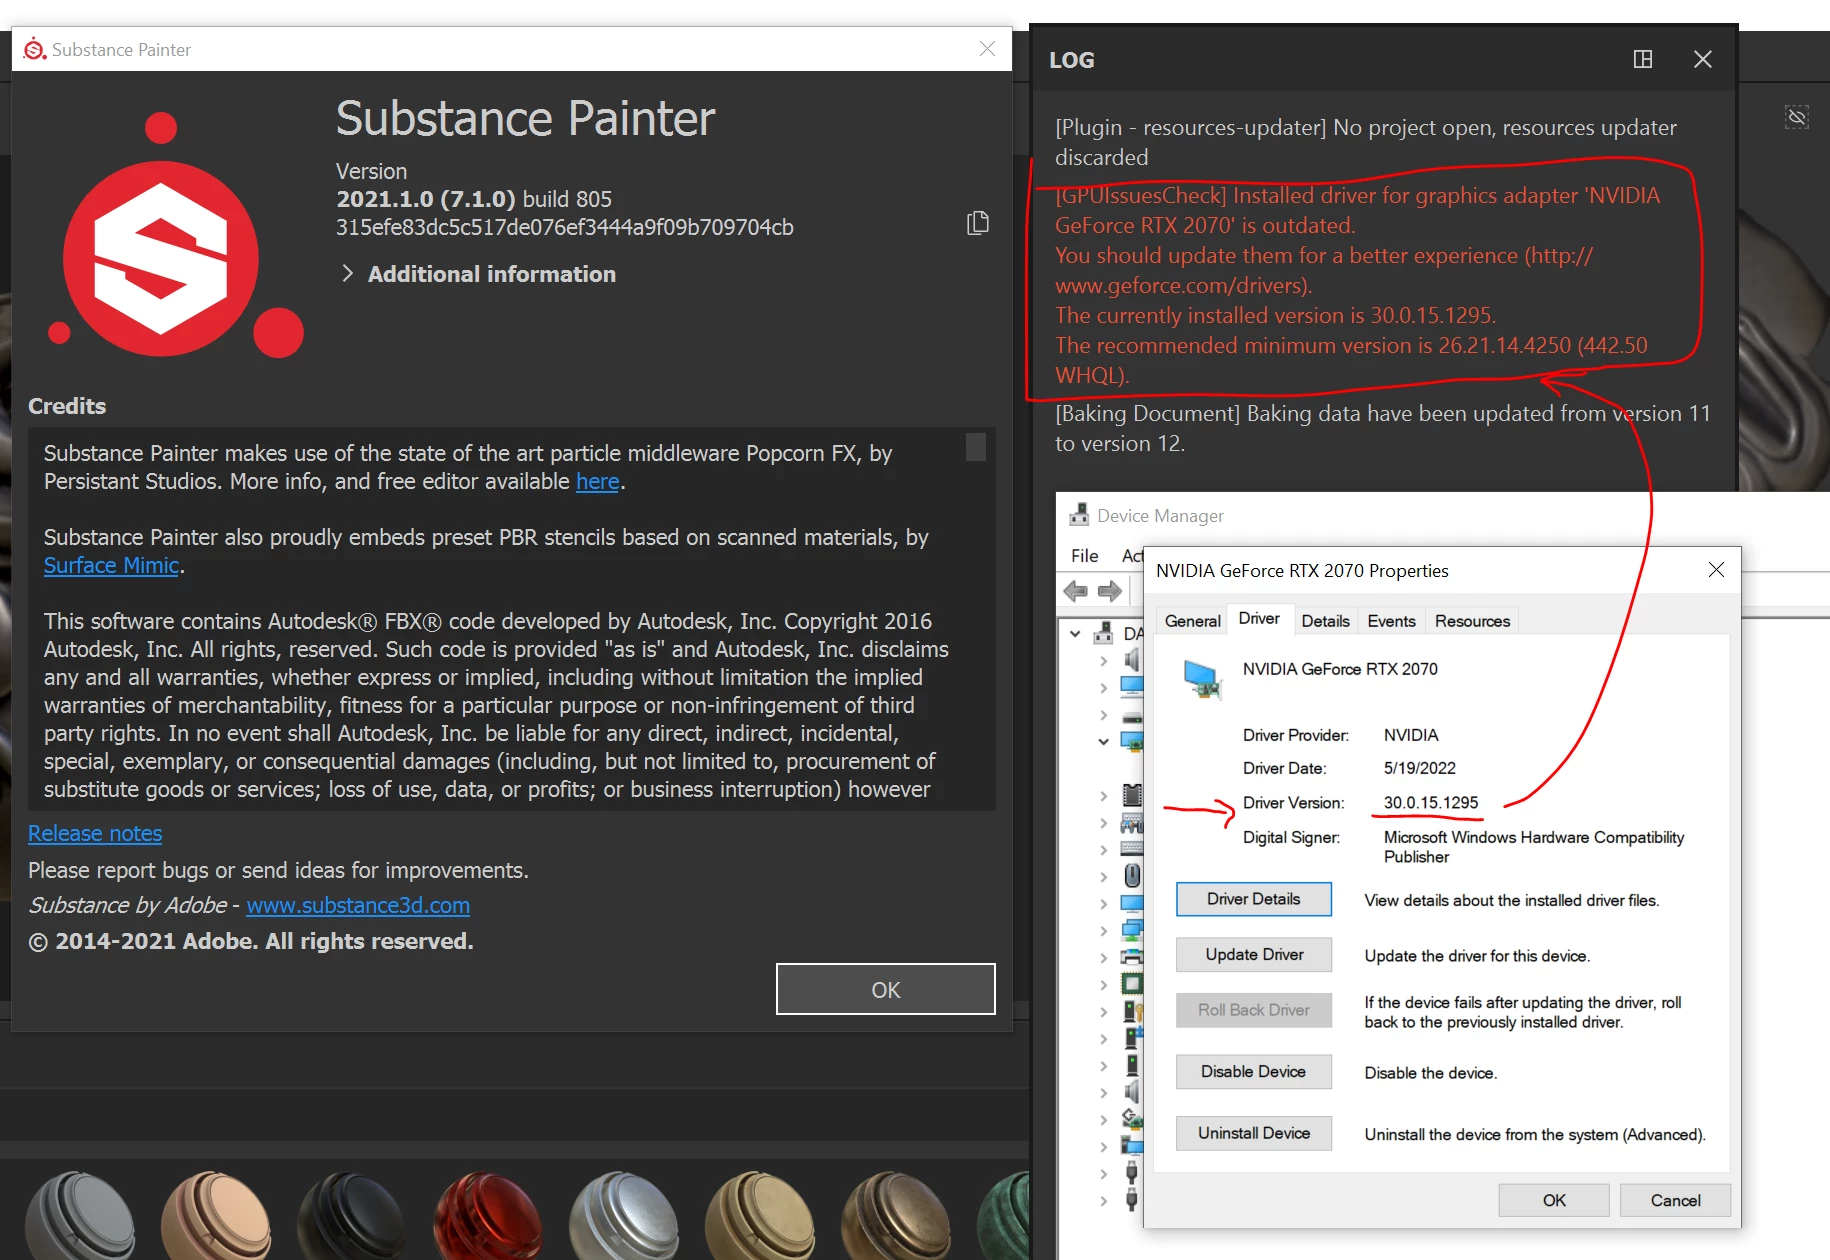
Task: Open the Release notes link
Action: (x=95, y=833)
